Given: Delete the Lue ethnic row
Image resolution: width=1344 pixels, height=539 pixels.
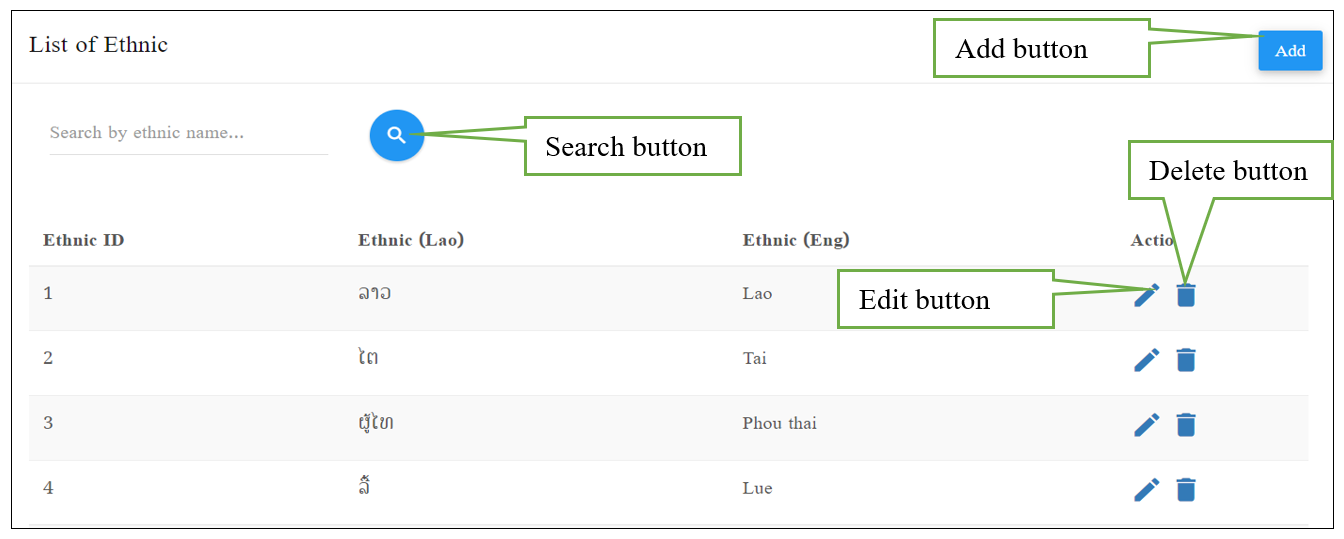Looking at the screenshot, I should click(x=1186, y=490).
